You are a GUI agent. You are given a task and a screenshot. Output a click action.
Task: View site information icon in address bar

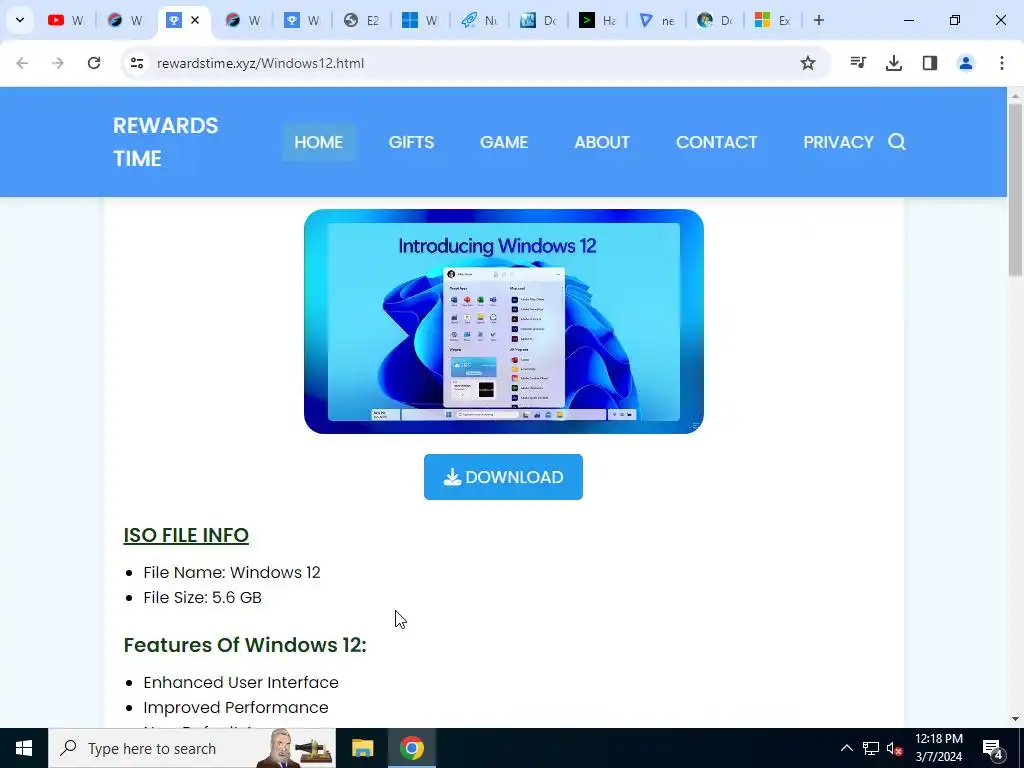coord(137,63)
